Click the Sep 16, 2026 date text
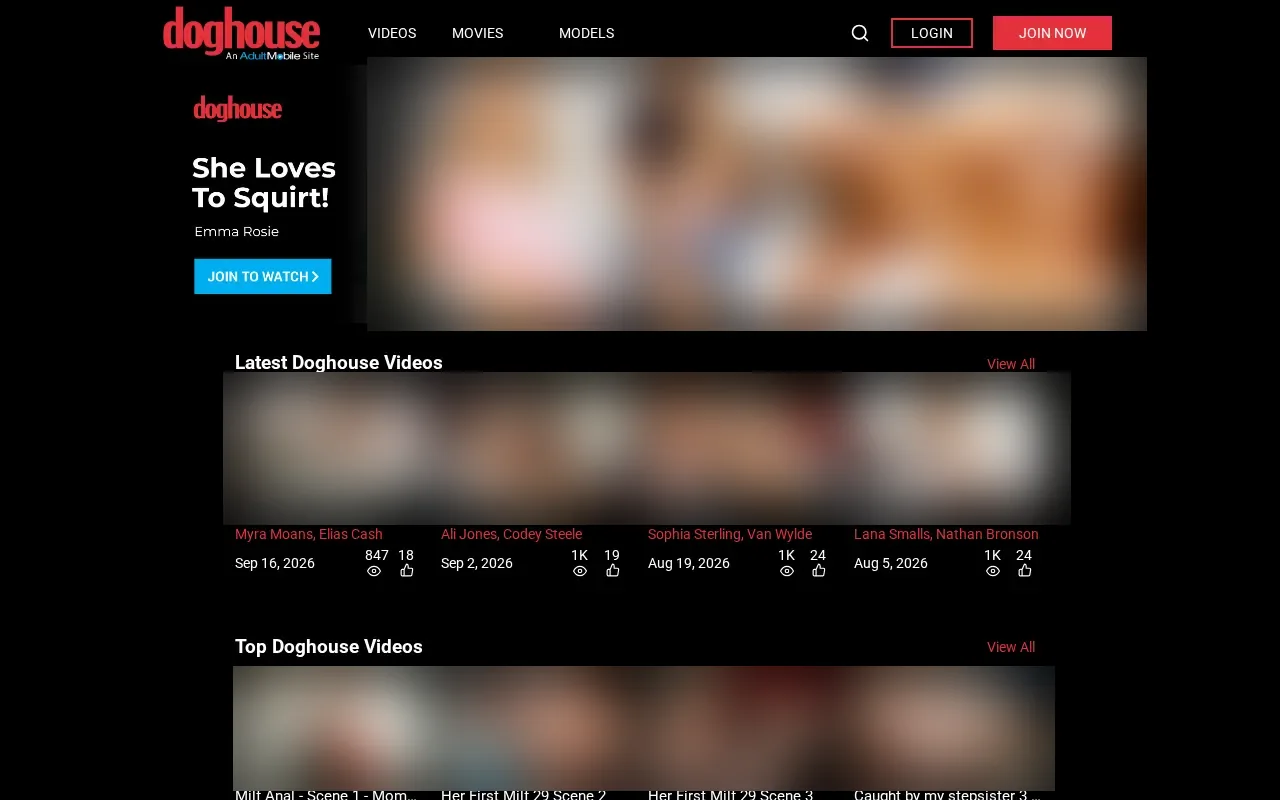1280x800 pixels. [x=275, y=563]
